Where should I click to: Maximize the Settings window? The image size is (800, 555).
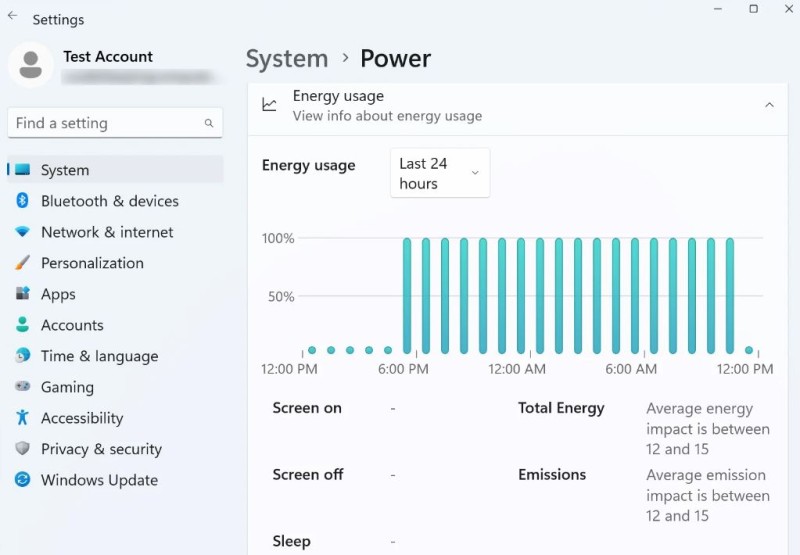(753, 9)
